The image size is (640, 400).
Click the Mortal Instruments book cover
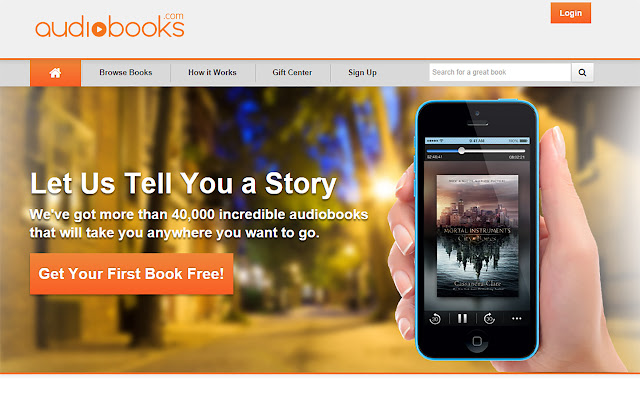tap(478, 236)
